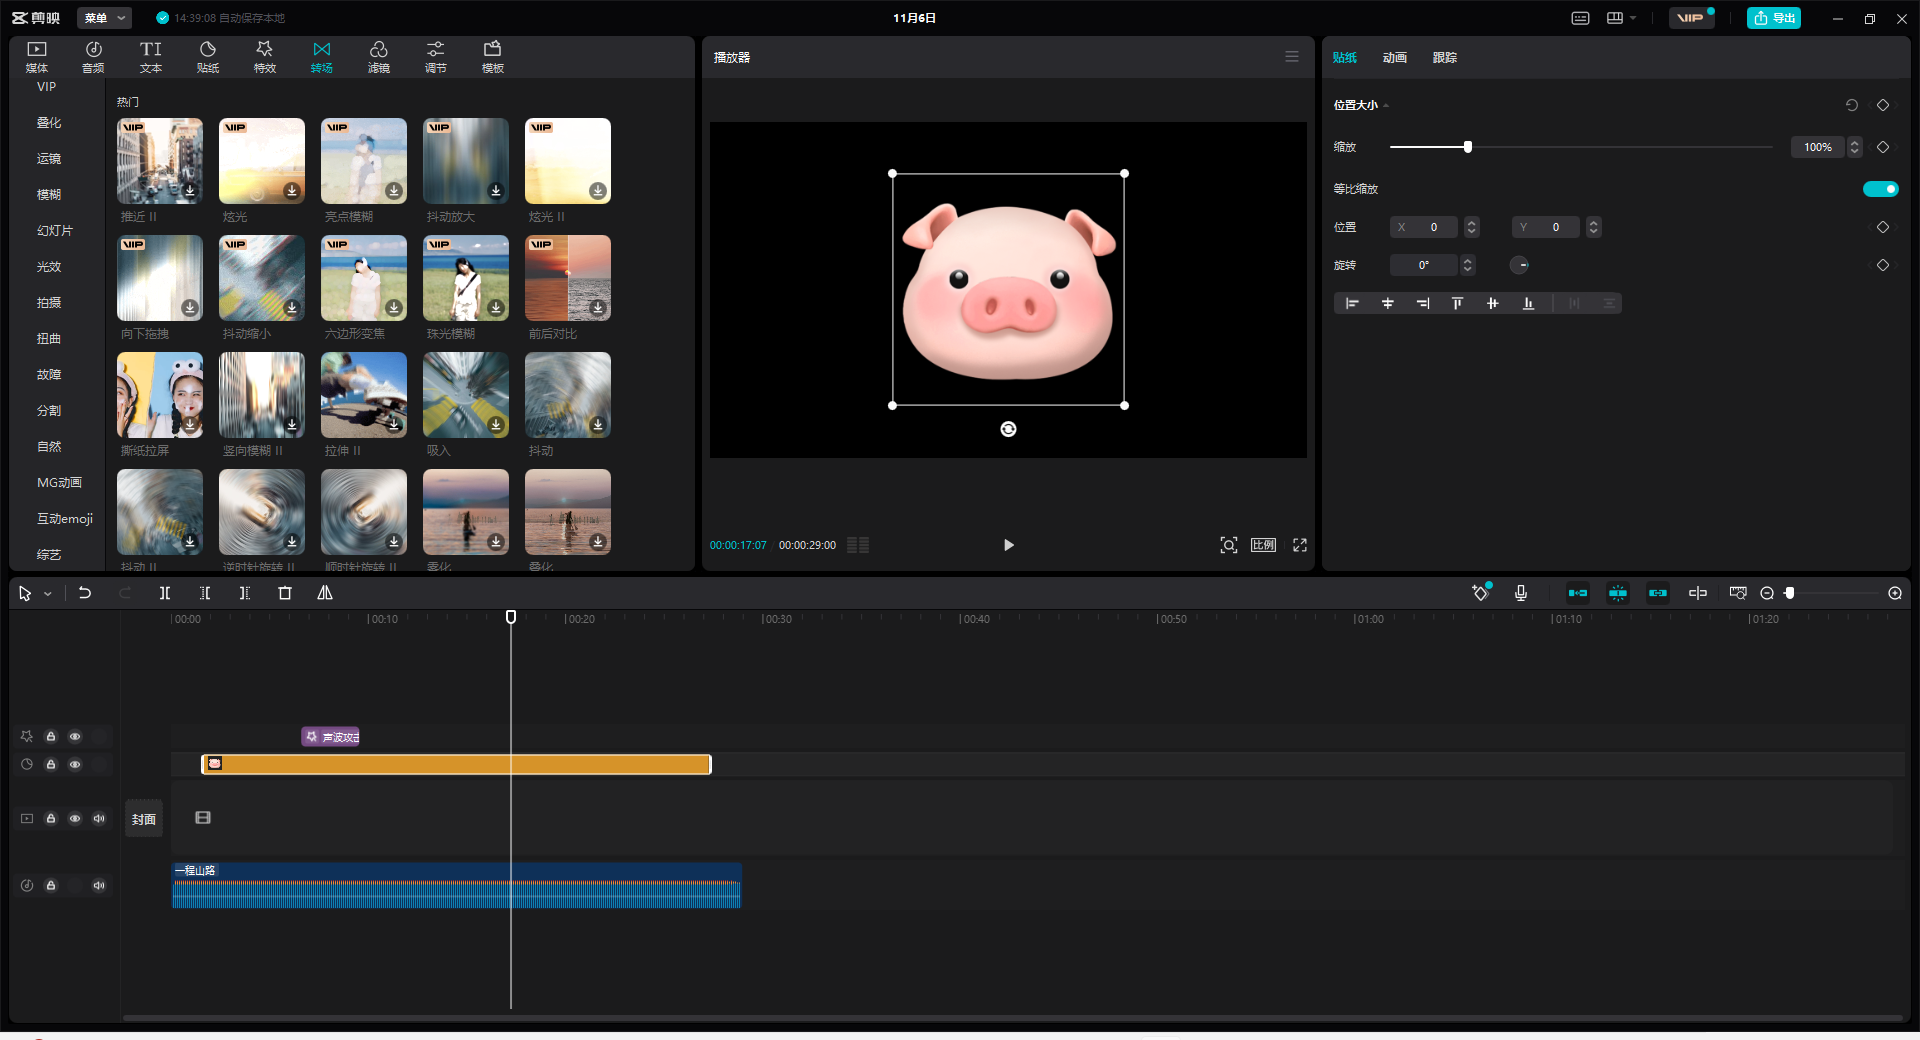The width and height of the screenshot is (1920, 1040).
Task: Click the delete-left trim tool
Action: [x=205, y=593]
